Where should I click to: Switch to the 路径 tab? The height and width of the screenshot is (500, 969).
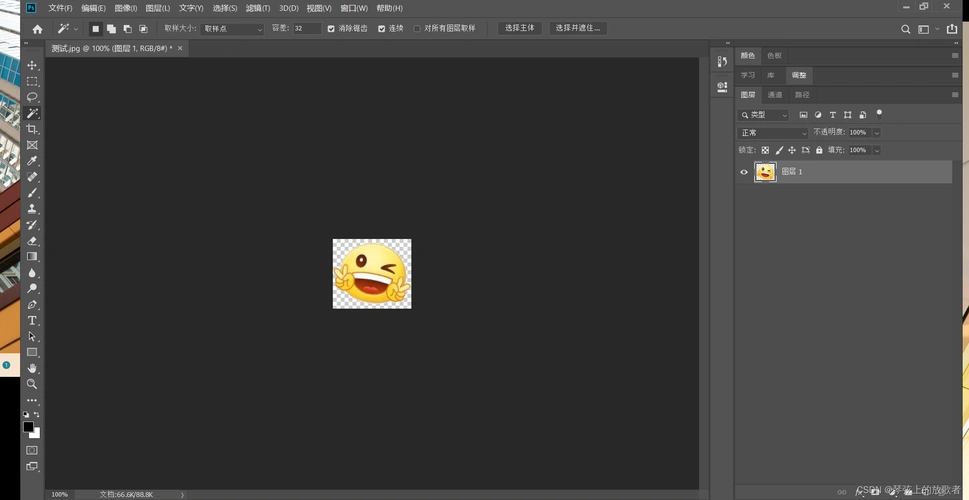click(x=802, y=95)
